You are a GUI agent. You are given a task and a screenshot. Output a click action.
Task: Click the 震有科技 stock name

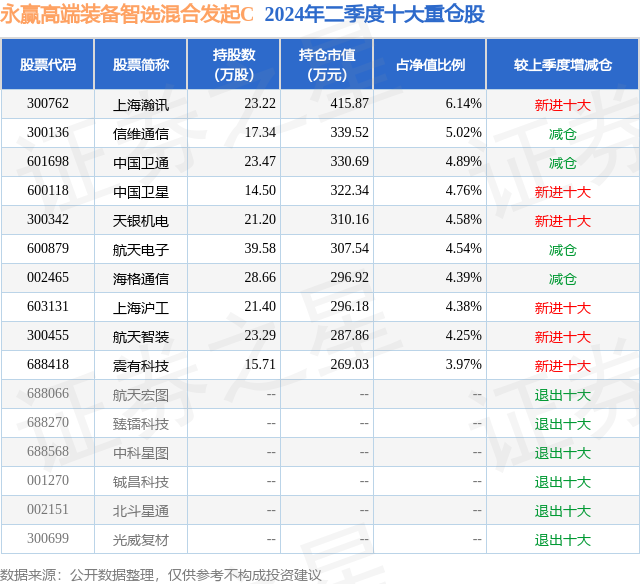[x=141, y=366]
